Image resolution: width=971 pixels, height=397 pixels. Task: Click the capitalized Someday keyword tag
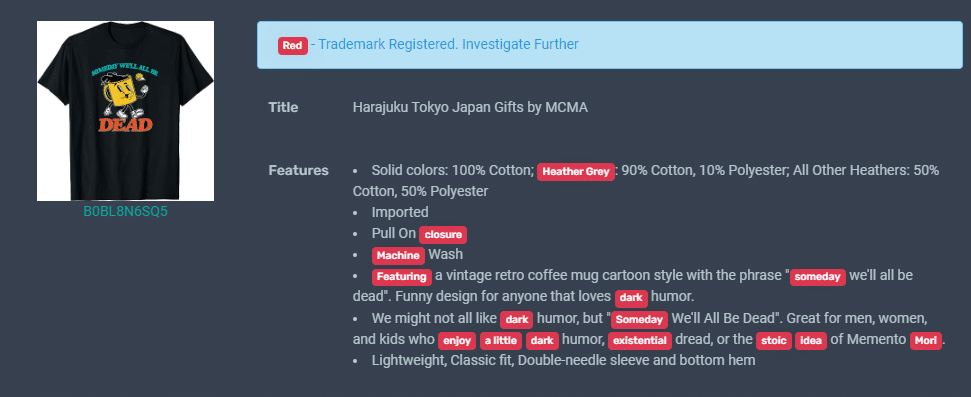point(640,320)
